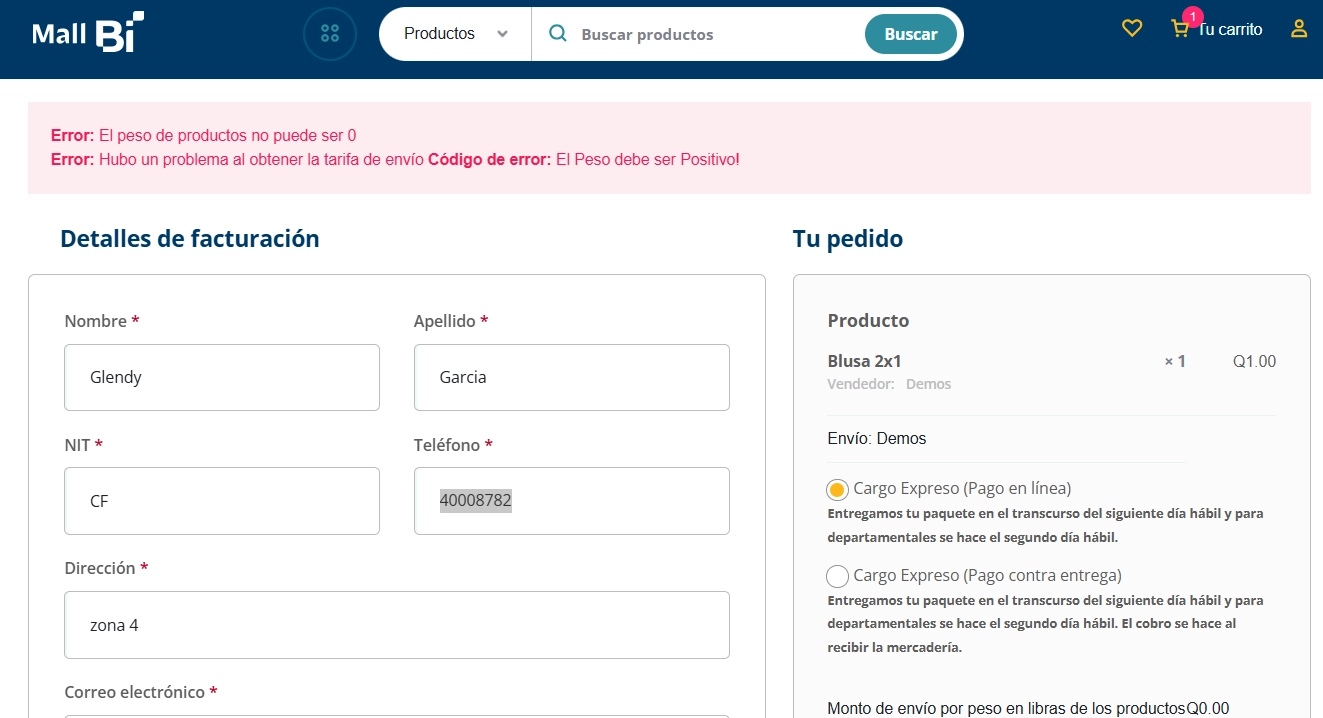Click the Producto column heading
The width and height of the screenshot is (1323, 718).
click(868, 321)
